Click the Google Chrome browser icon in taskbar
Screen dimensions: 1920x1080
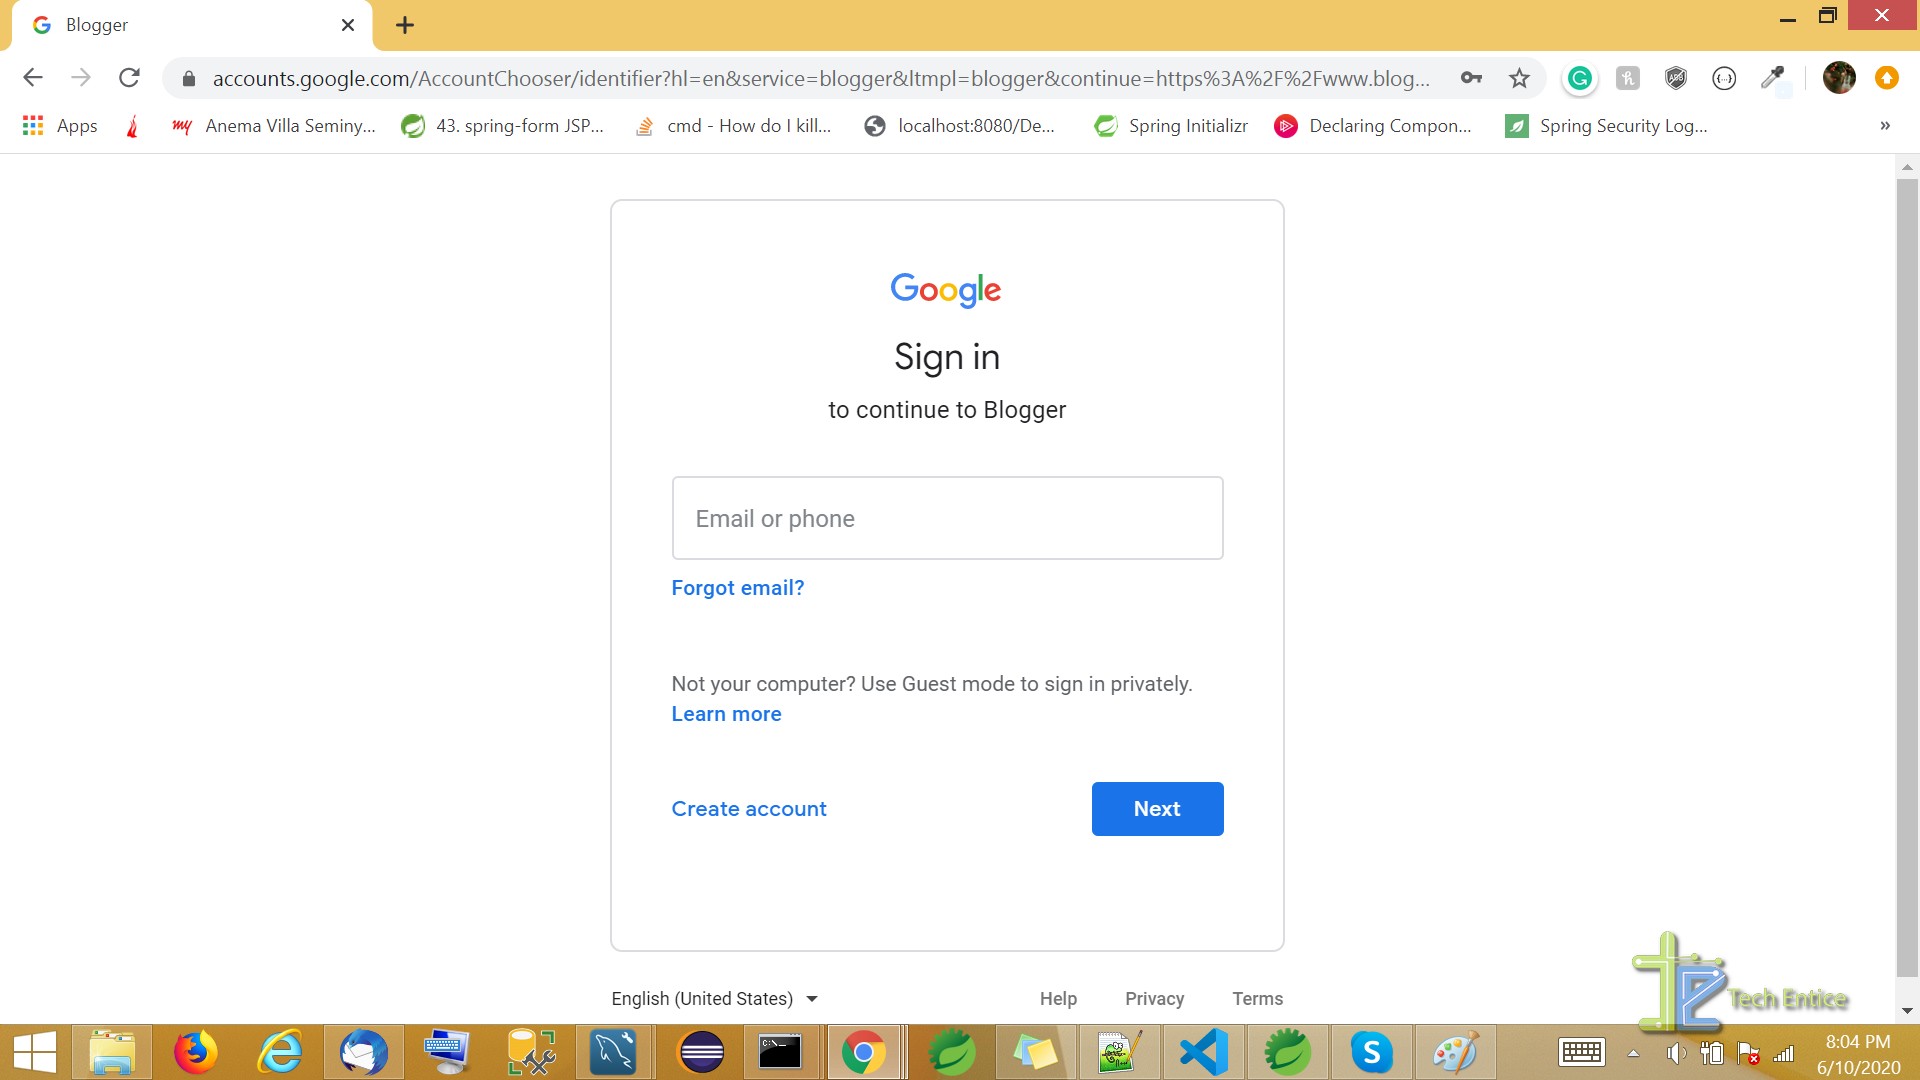coord(865,1051)
